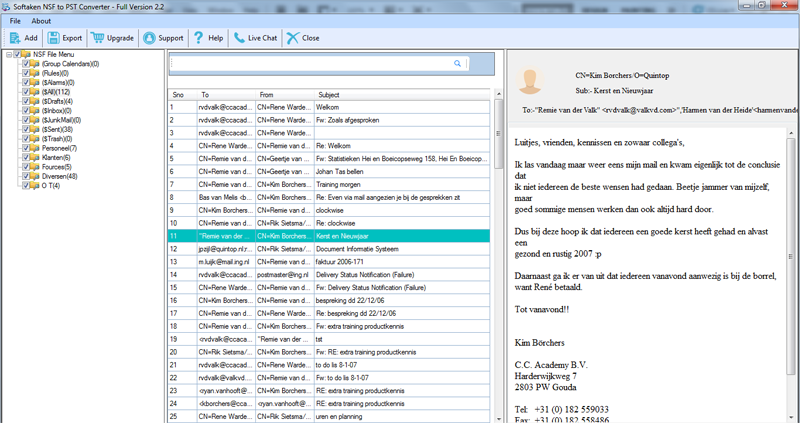Select the Personeel(7) folder label
The width and height of the screenshot is (800, 423).
(x=59, y=148)
